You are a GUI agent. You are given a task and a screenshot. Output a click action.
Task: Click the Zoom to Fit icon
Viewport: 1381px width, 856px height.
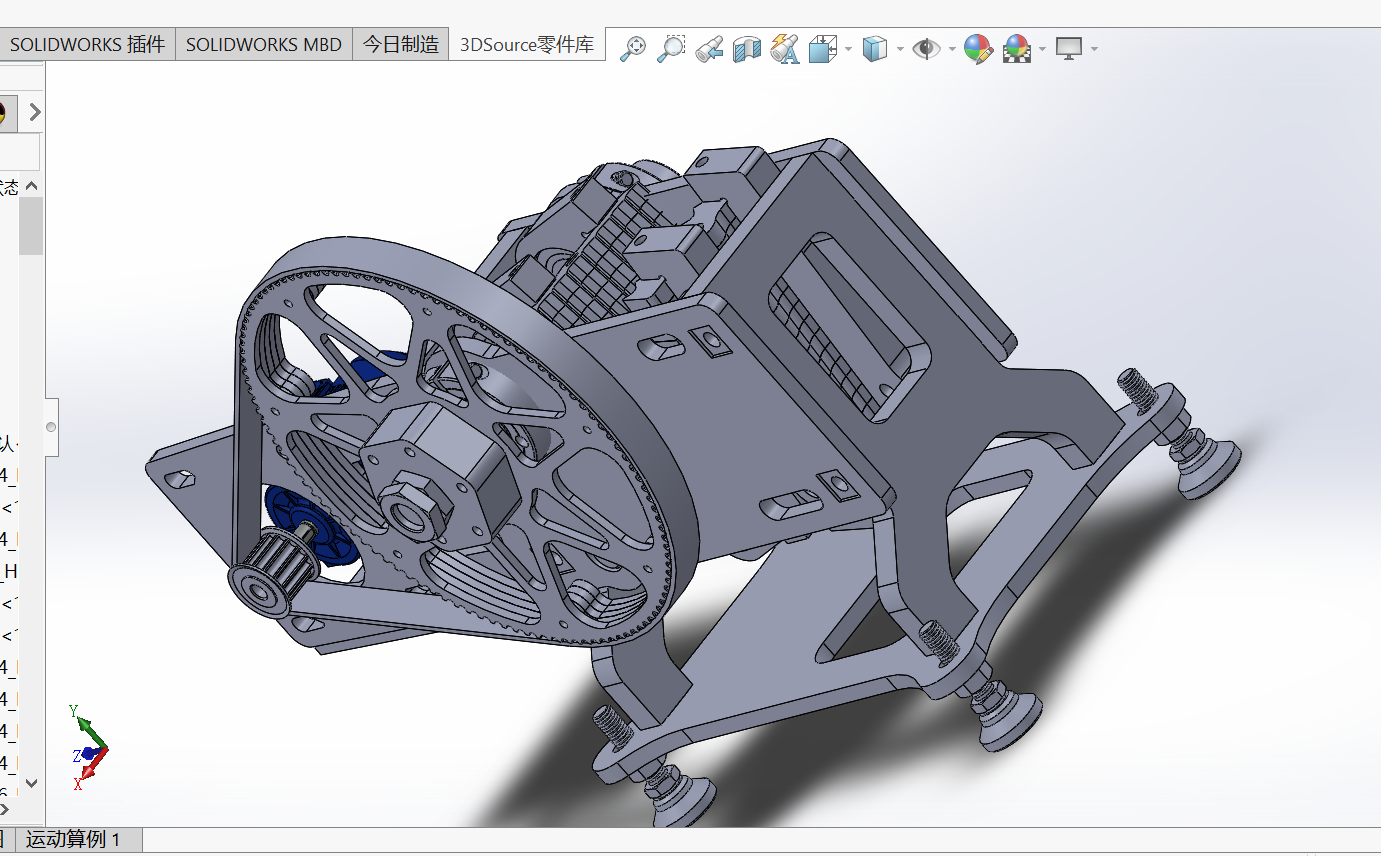tap(632, 48)
